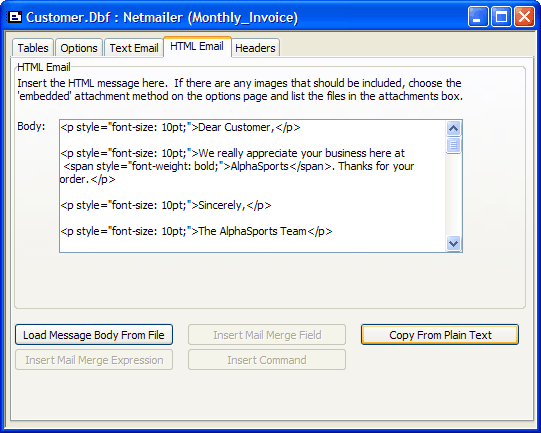Click Copy From Plain Text button
Image resolution: width=541 pixels, height=433 pixels.
440,335
